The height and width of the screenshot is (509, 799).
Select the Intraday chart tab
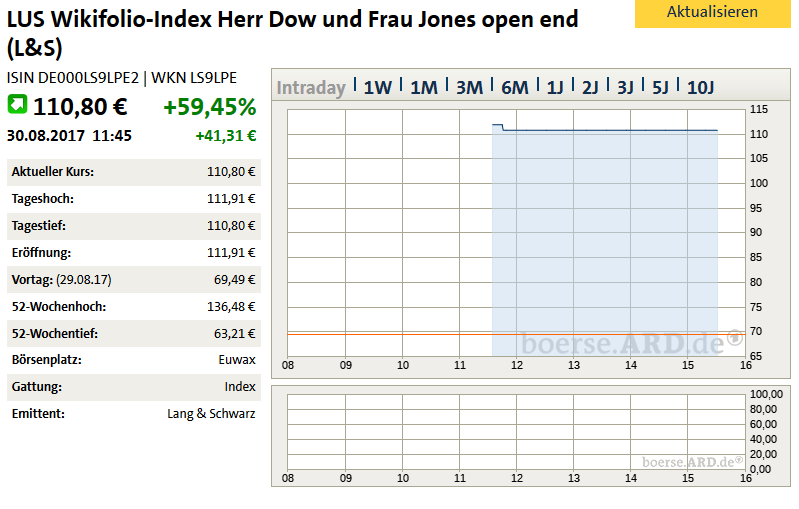click(311, 87)
